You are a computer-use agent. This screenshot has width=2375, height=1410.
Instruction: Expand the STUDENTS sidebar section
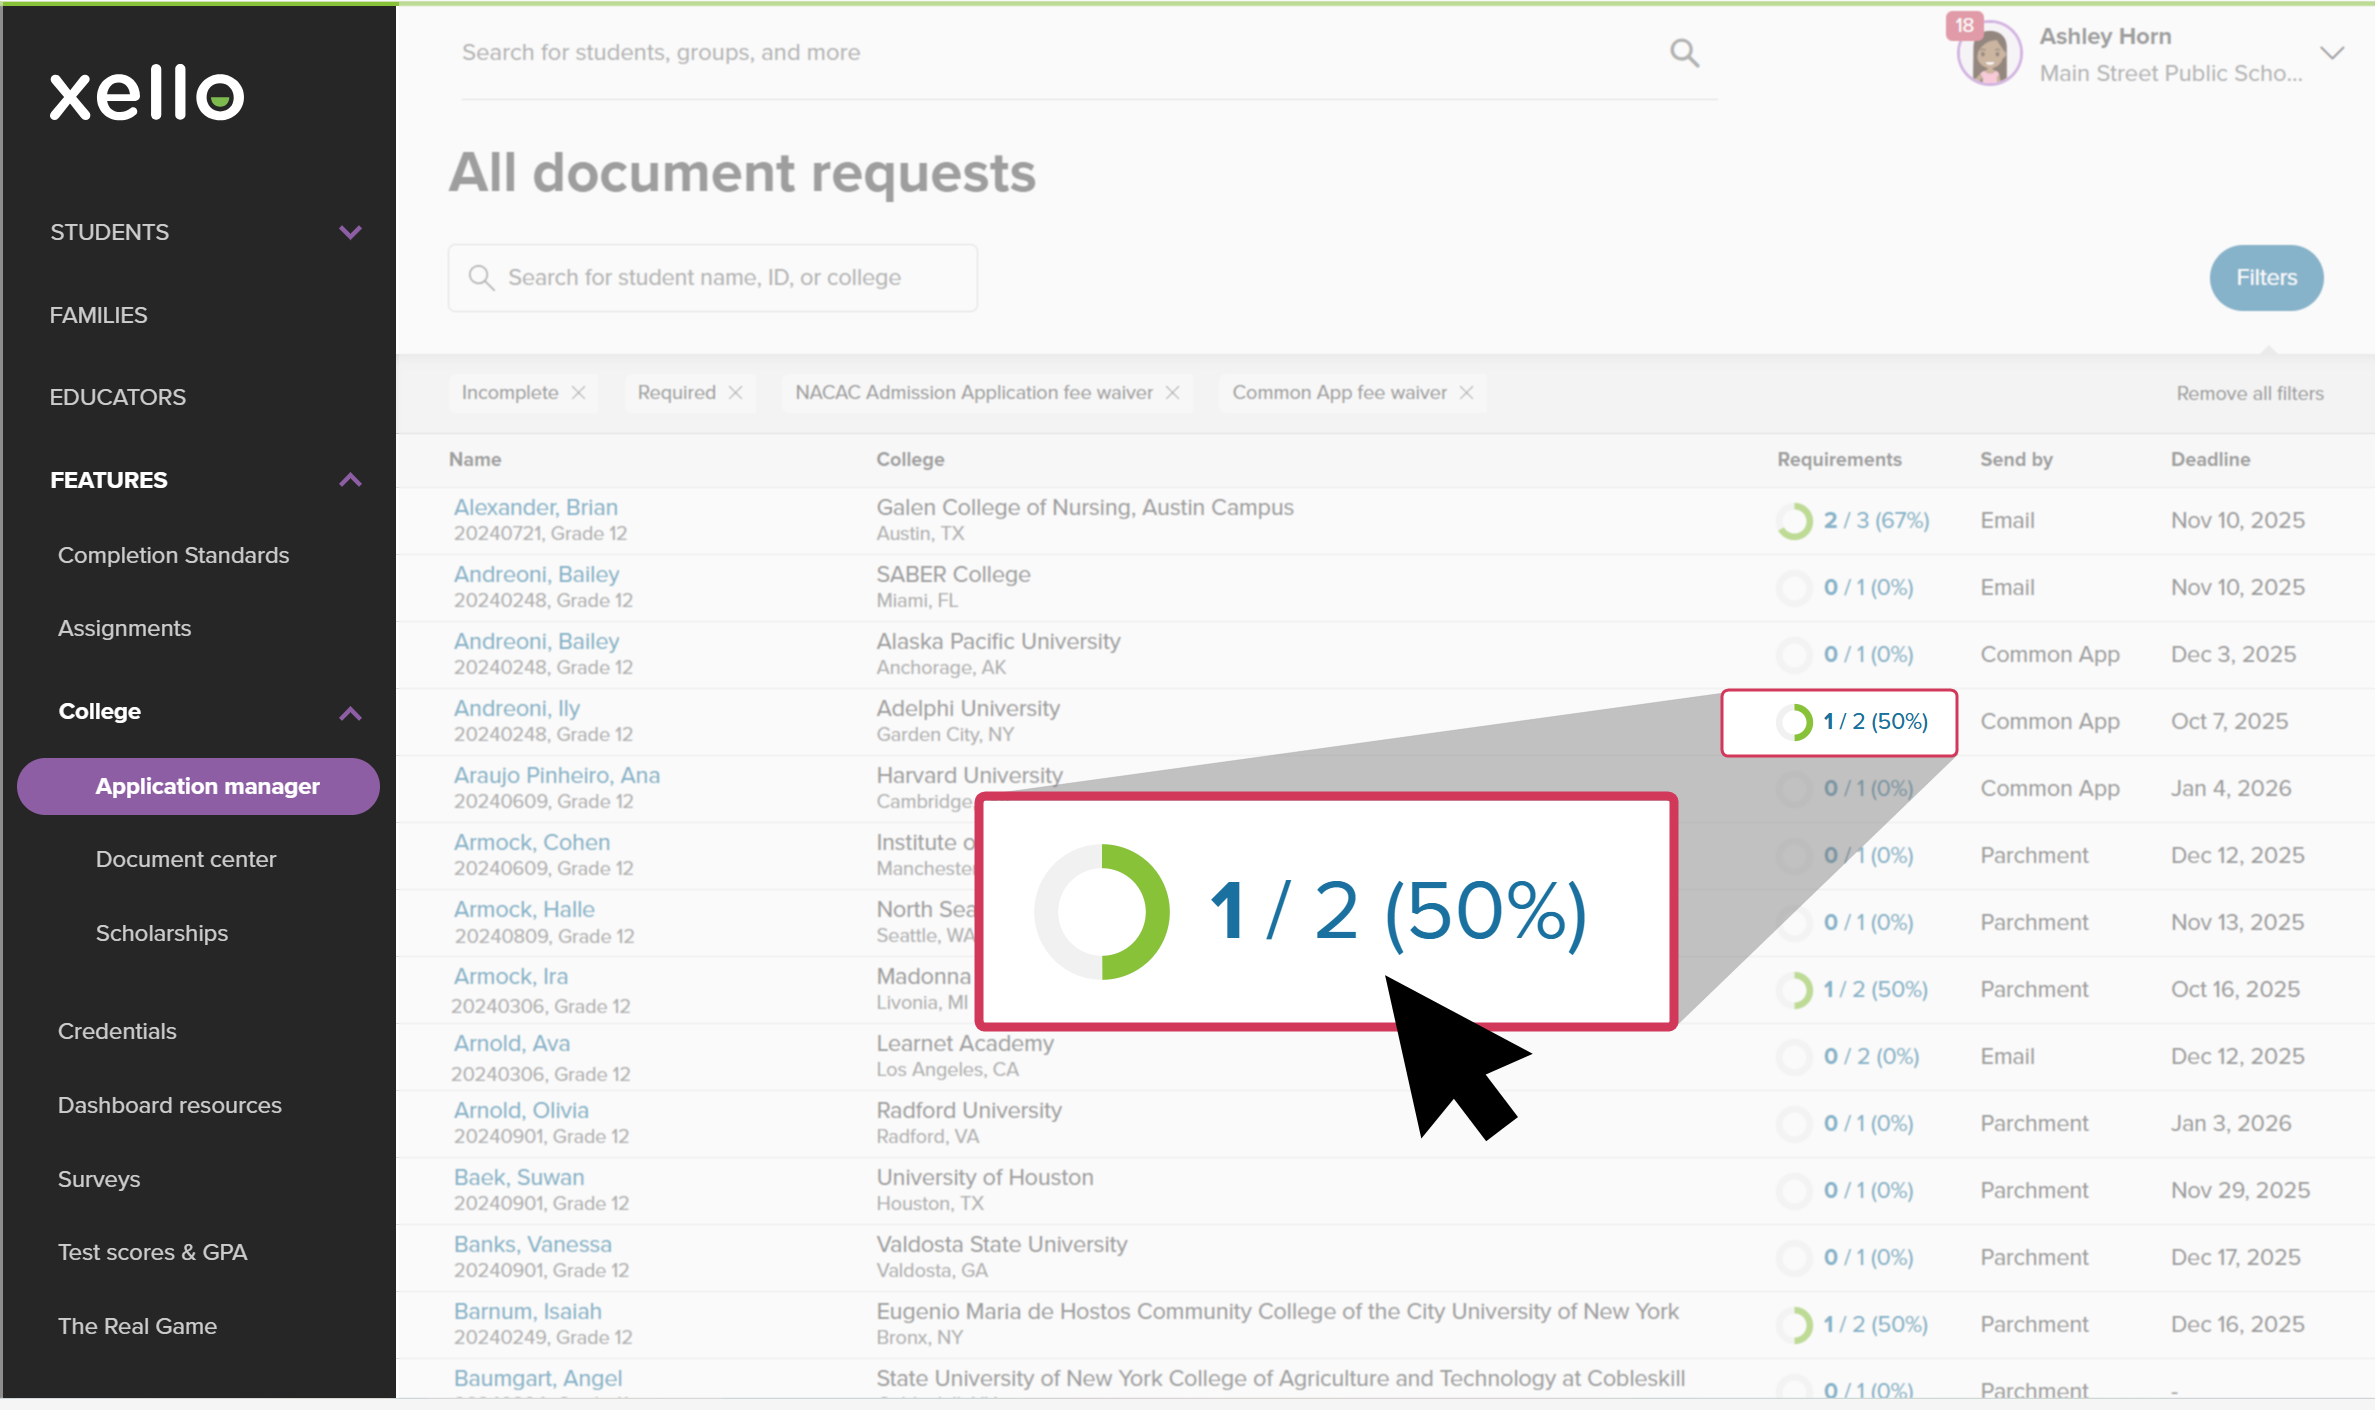pyautogui.click(x=350, y=232)
